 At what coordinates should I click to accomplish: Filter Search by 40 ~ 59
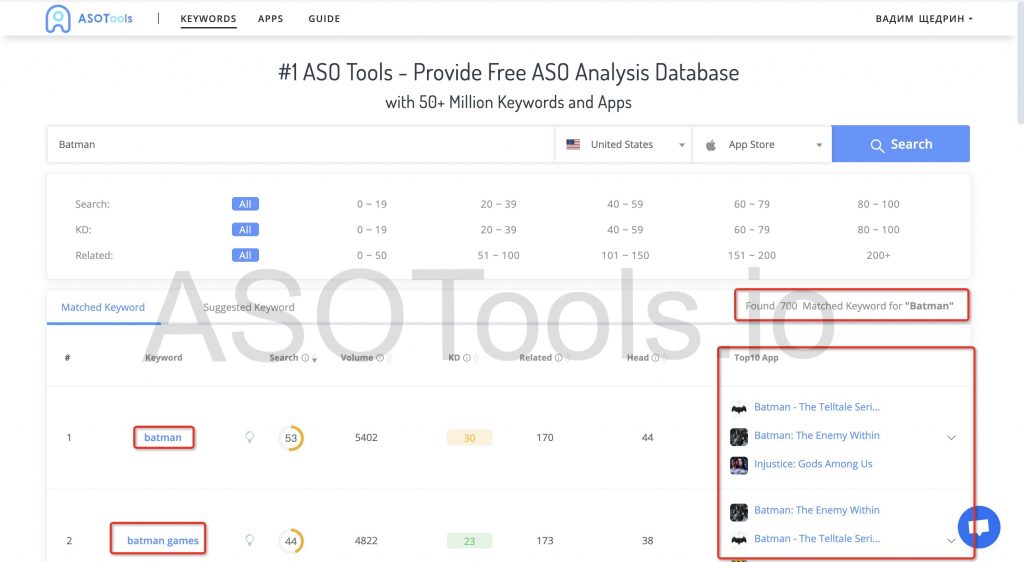click(625, 204)
